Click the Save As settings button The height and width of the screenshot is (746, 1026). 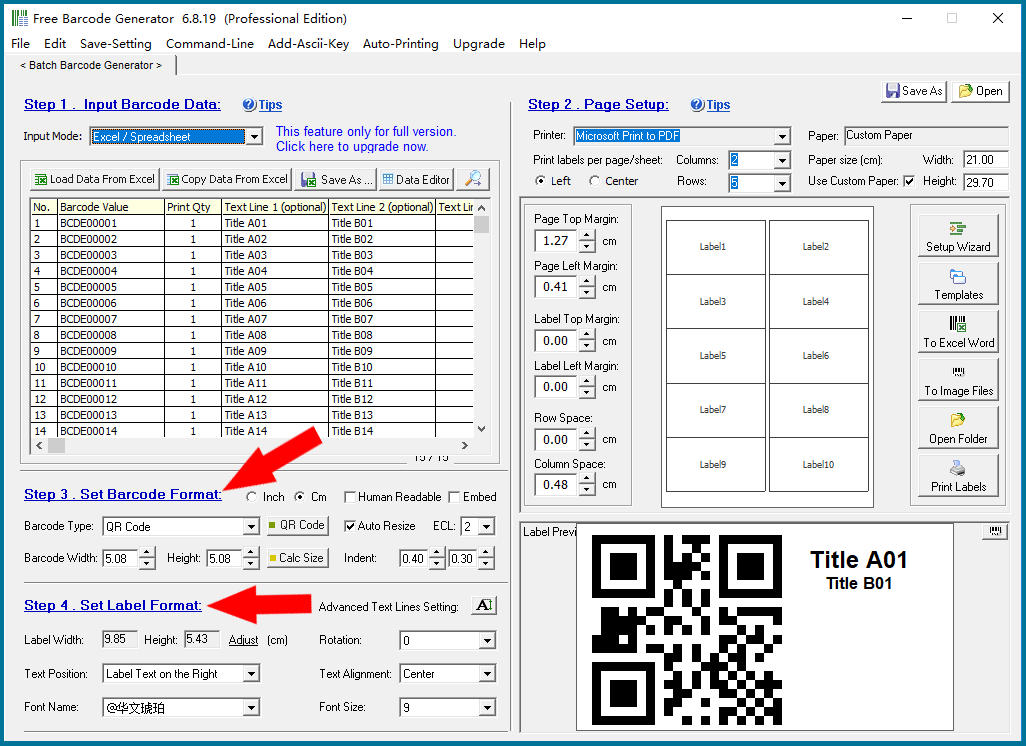914,91
